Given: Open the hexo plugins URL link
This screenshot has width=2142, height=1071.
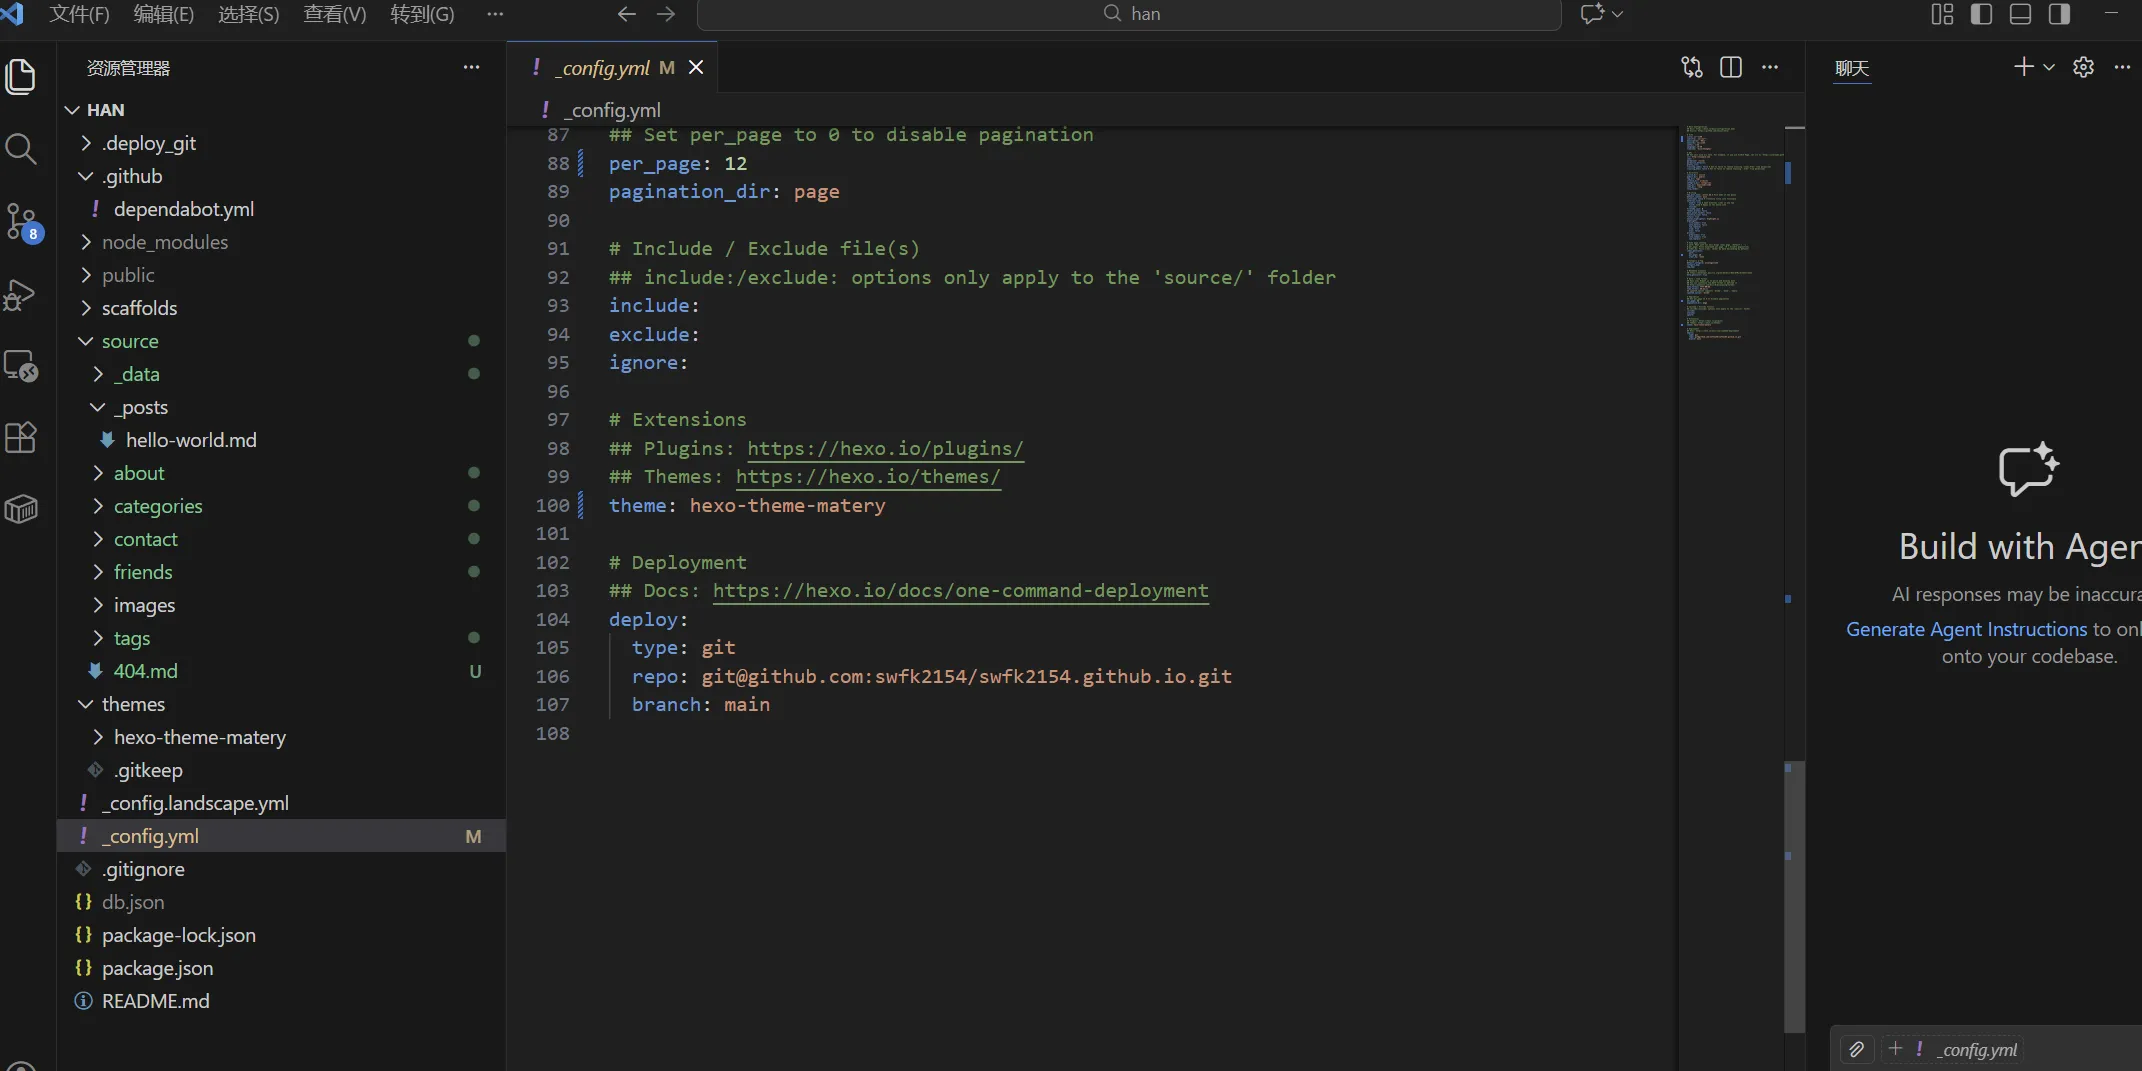Looking at the screenshot, I should [884, 449].
